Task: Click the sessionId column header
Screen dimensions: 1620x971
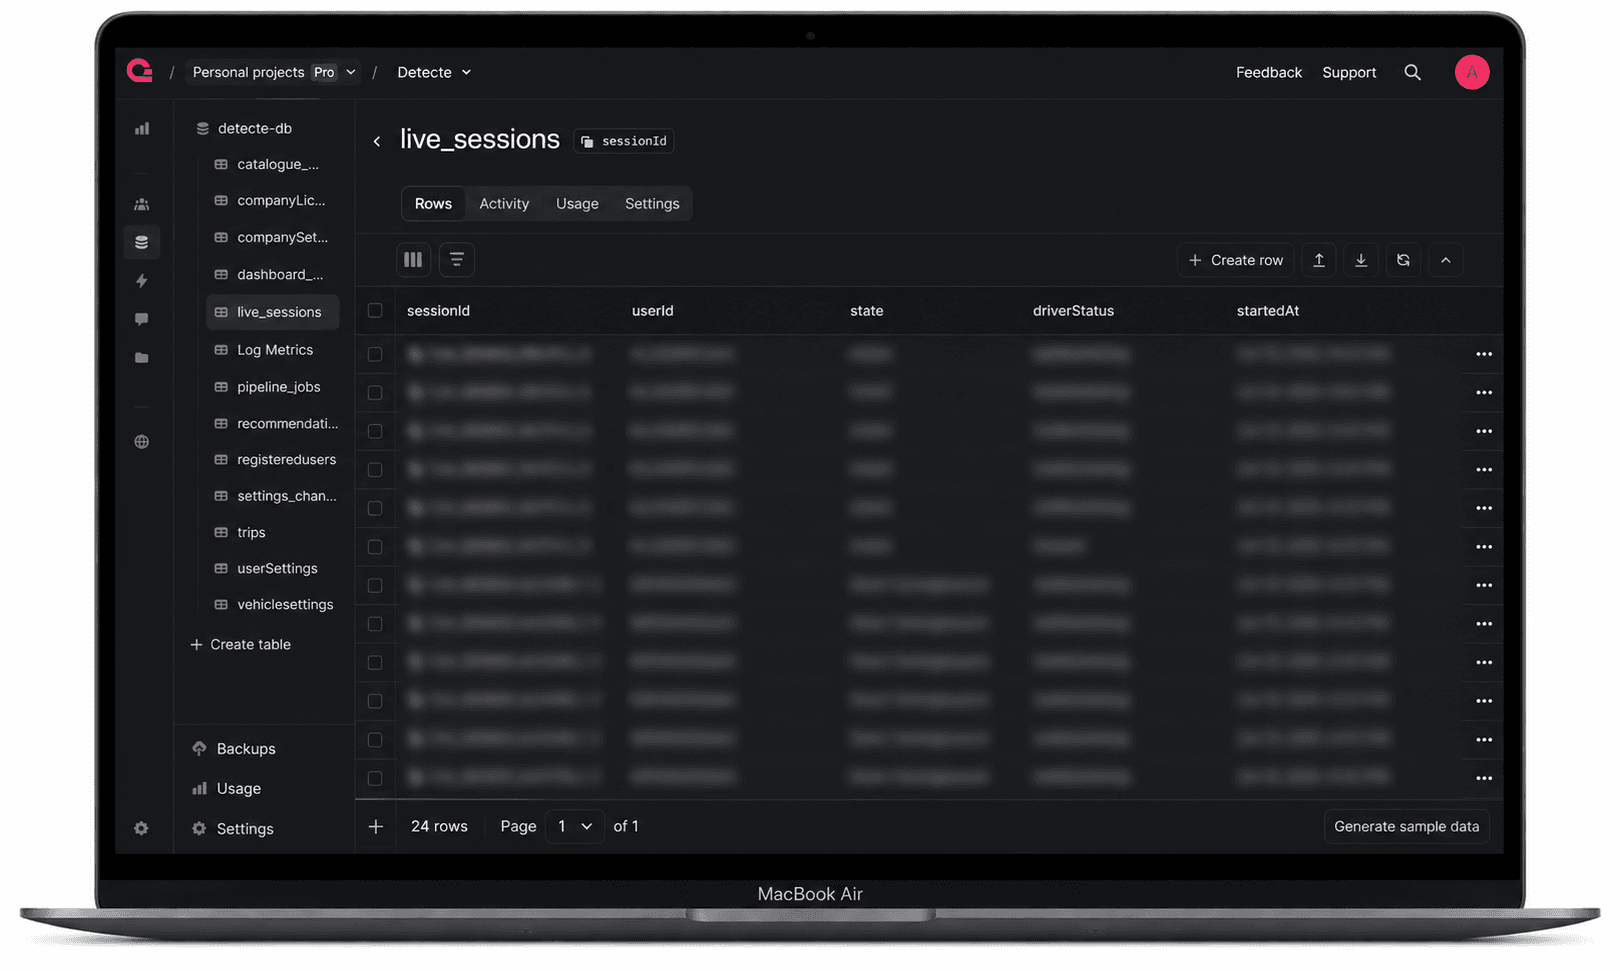Action: click(x=438, y=311)
